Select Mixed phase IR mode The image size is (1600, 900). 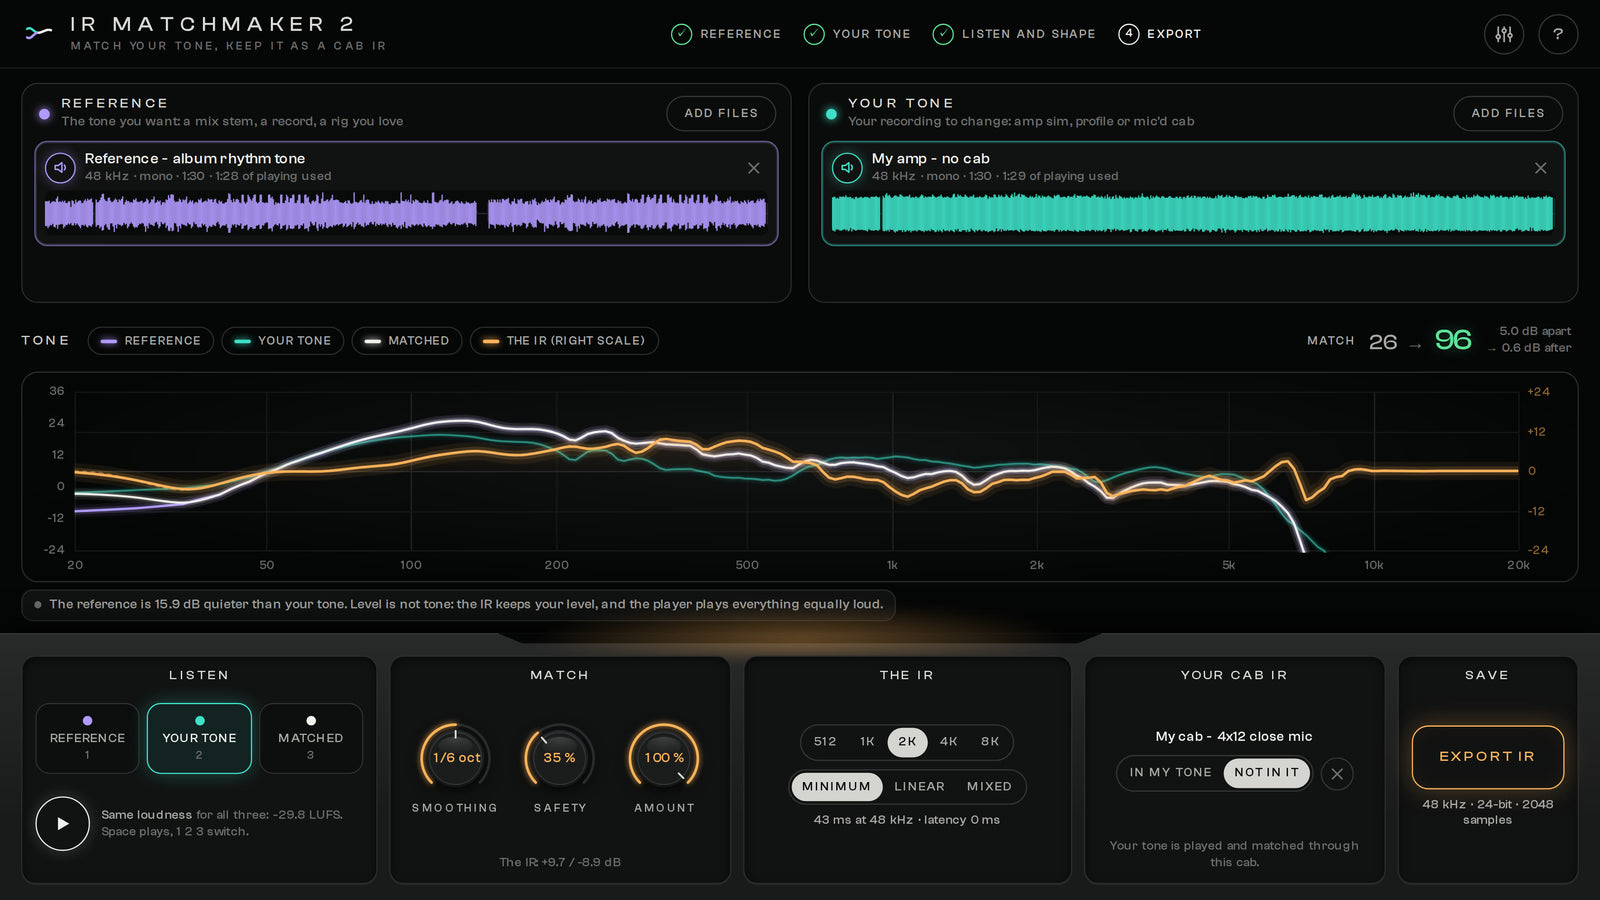tap(989, 787)
